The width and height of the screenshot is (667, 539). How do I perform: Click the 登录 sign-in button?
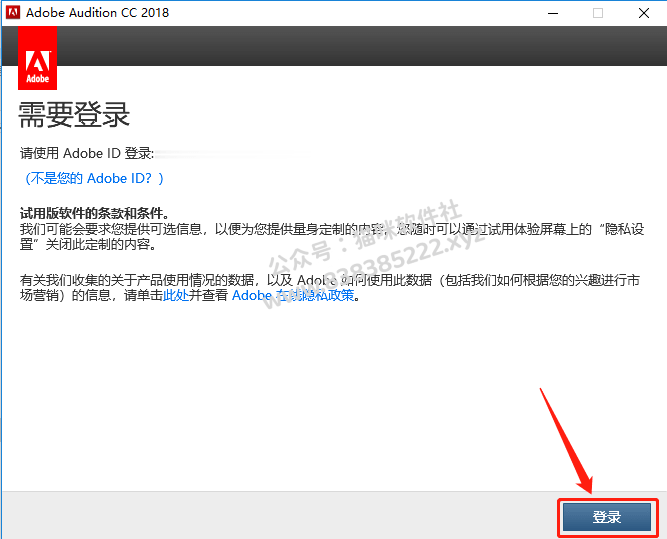pyautogui.click(x=607, y=517)
